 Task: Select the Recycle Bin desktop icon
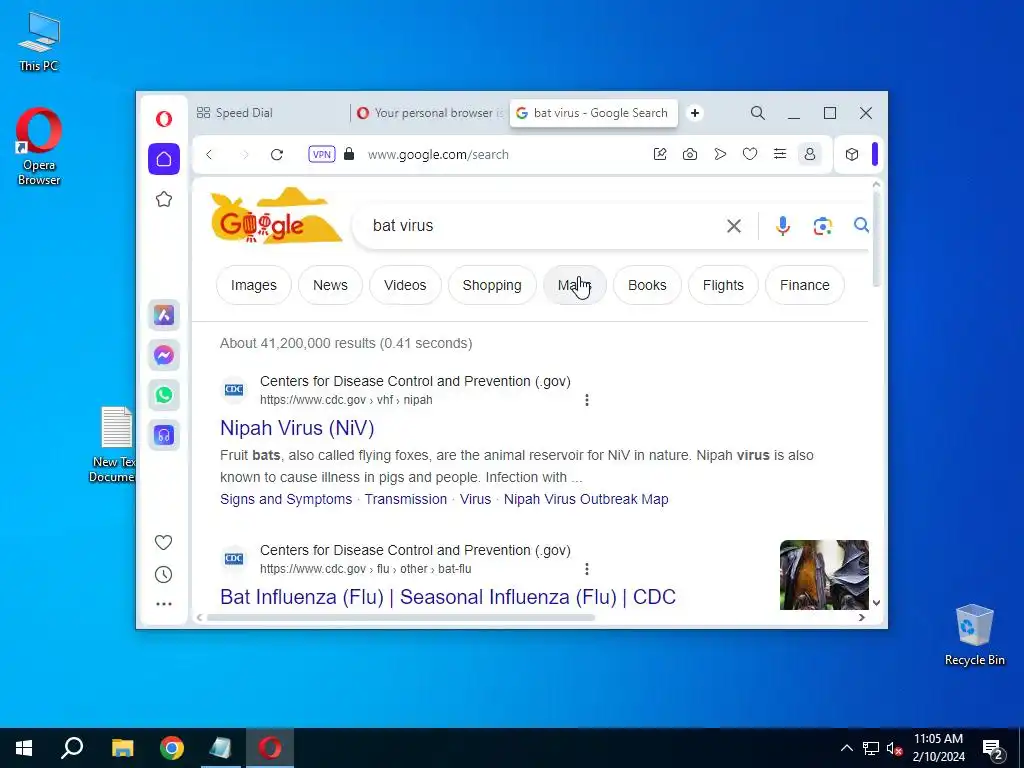click(974, 635)
